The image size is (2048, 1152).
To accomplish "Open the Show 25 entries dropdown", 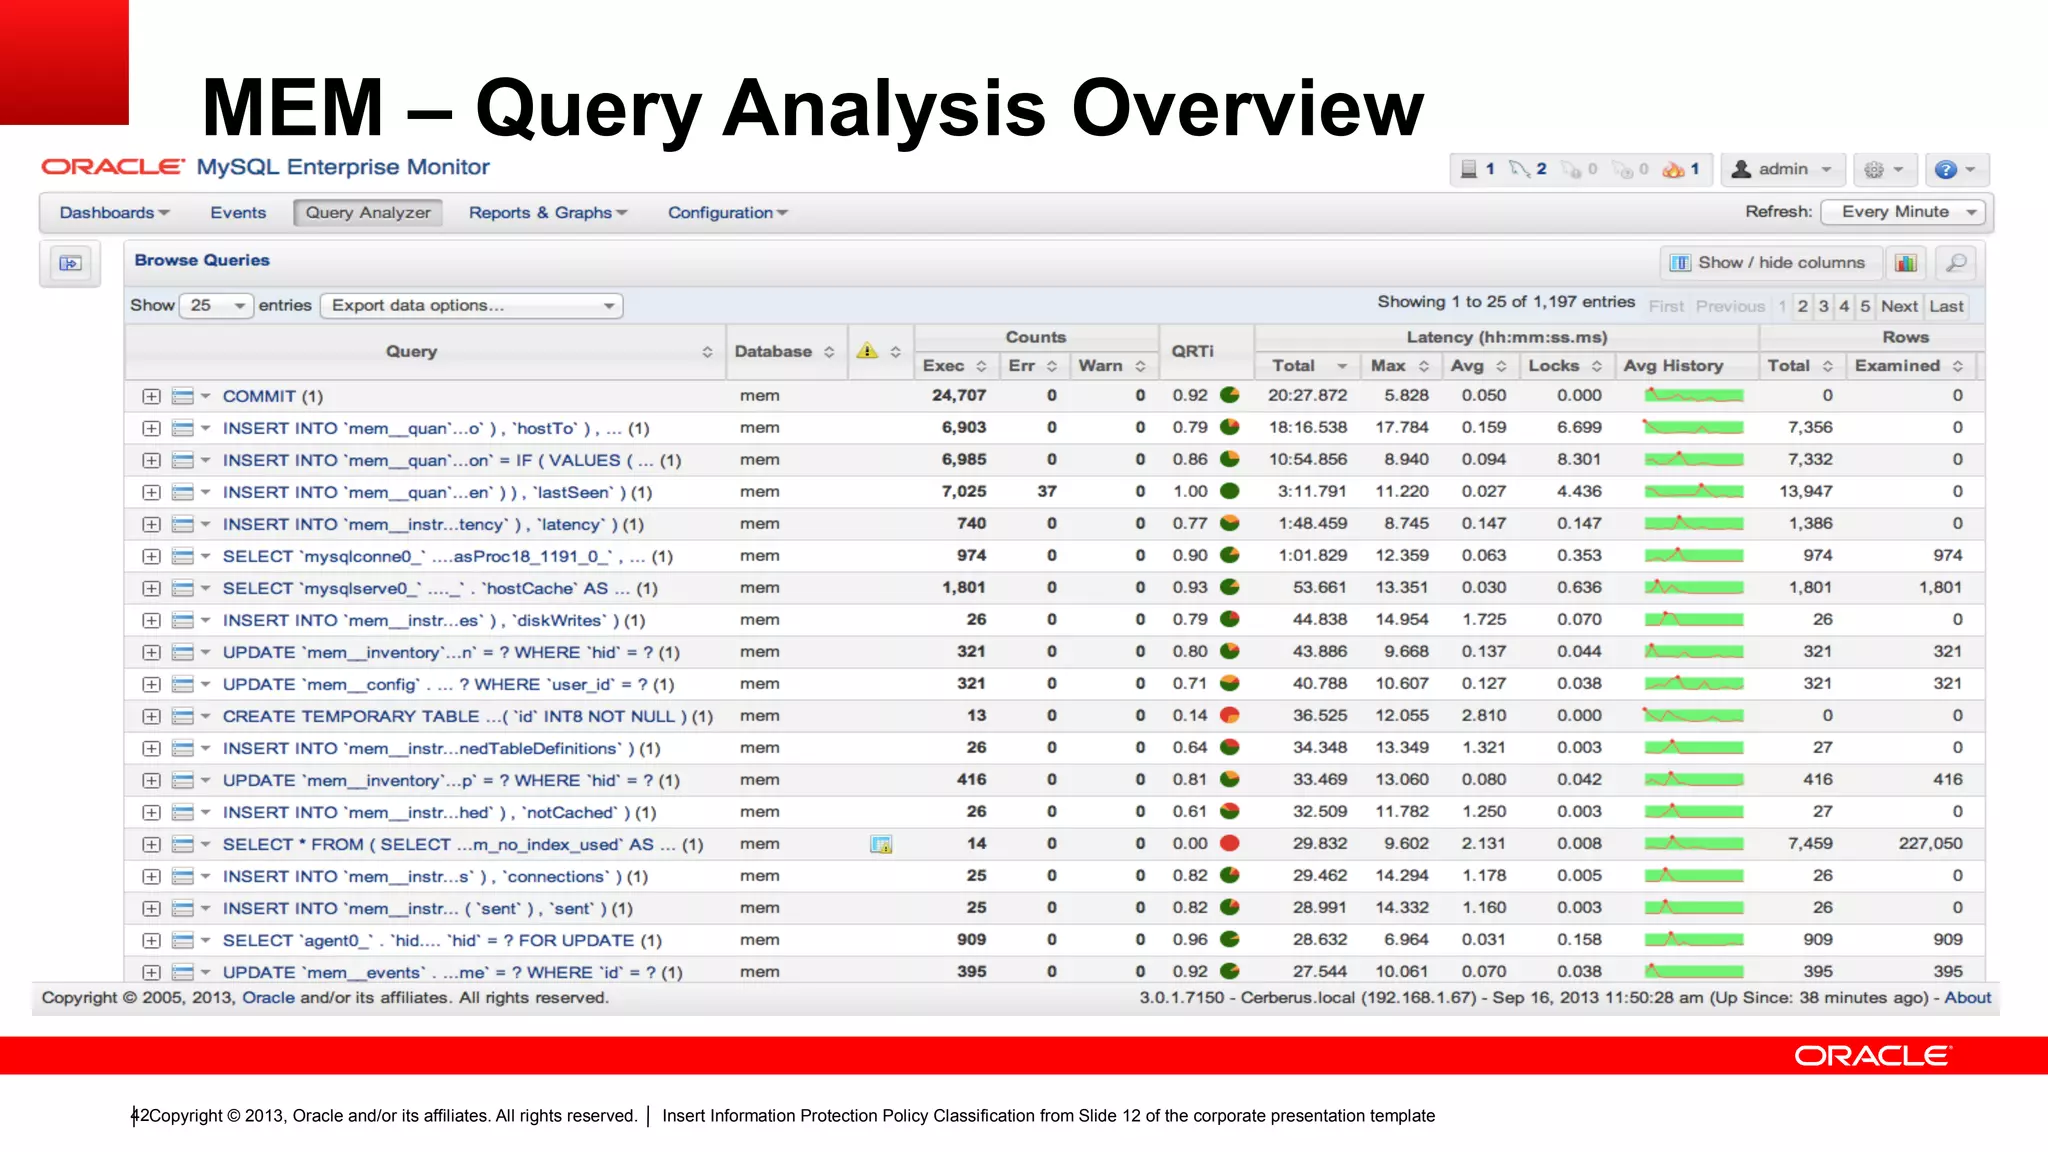I will tap(216, 306).
